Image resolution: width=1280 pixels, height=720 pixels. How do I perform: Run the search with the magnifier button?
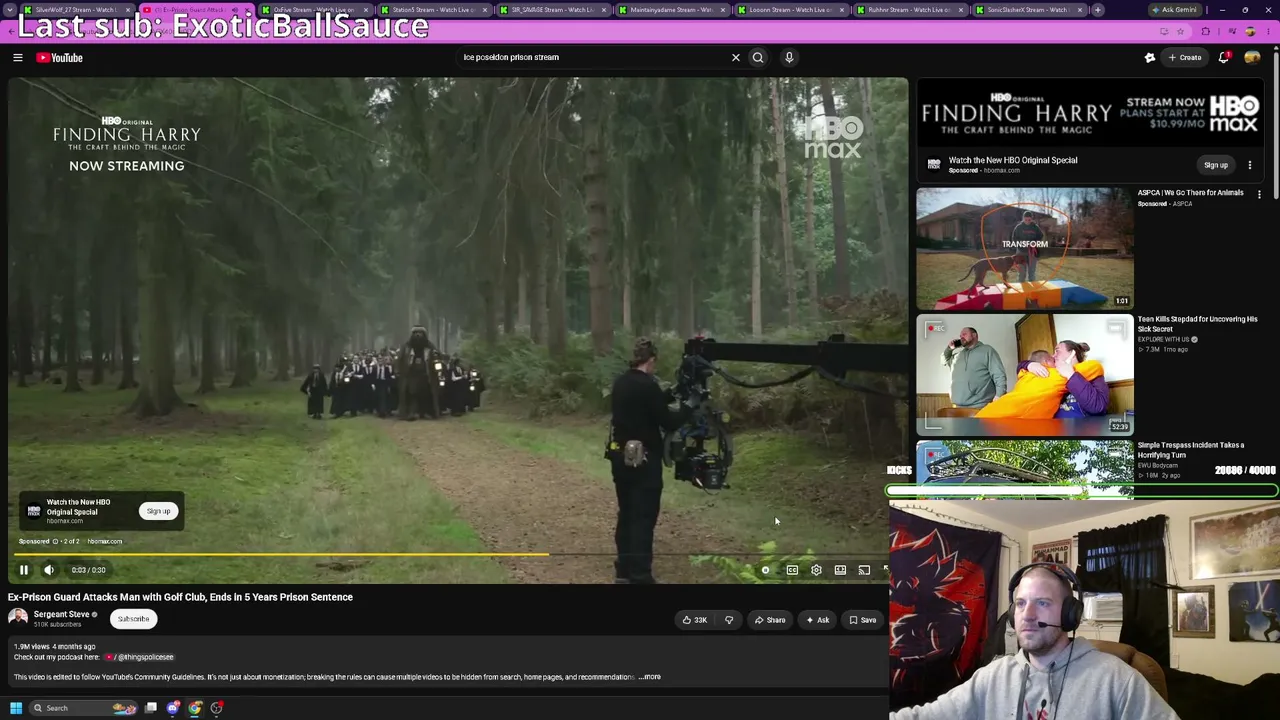758,57
